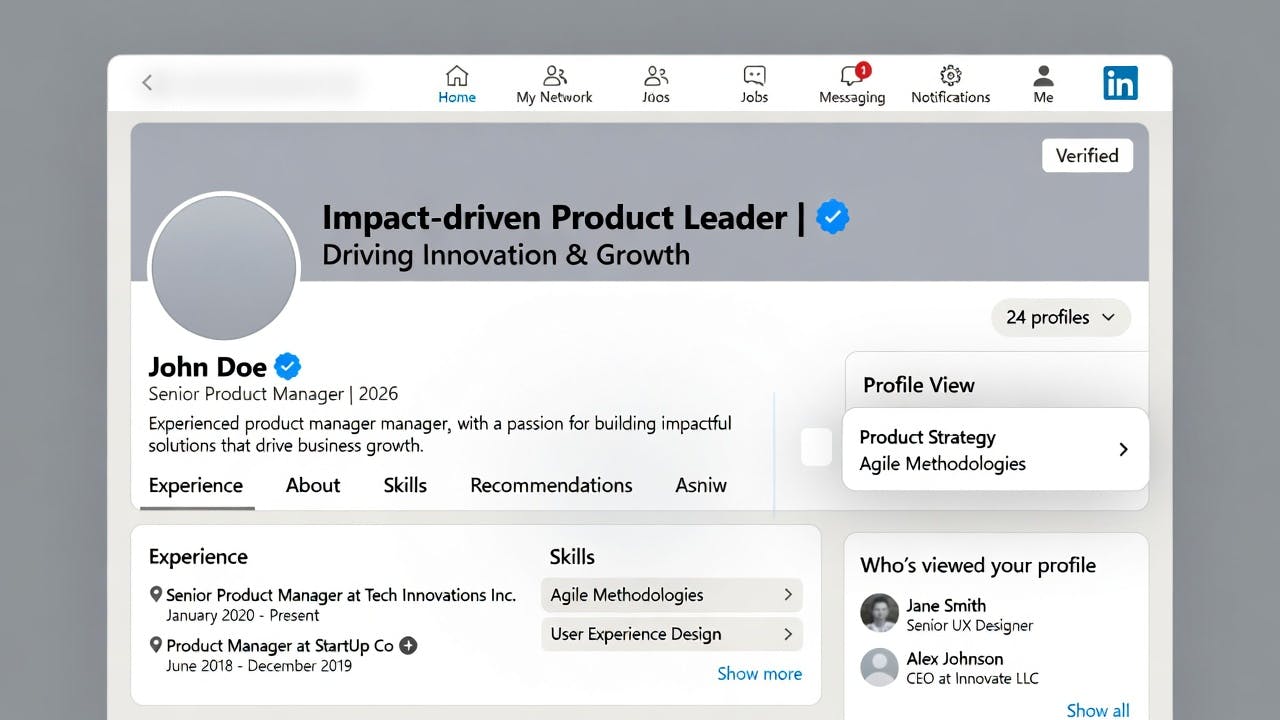Screen dimensions: 1280x720
Task: Open the LinkedIn home feed icon
Action: coord(457,75)
